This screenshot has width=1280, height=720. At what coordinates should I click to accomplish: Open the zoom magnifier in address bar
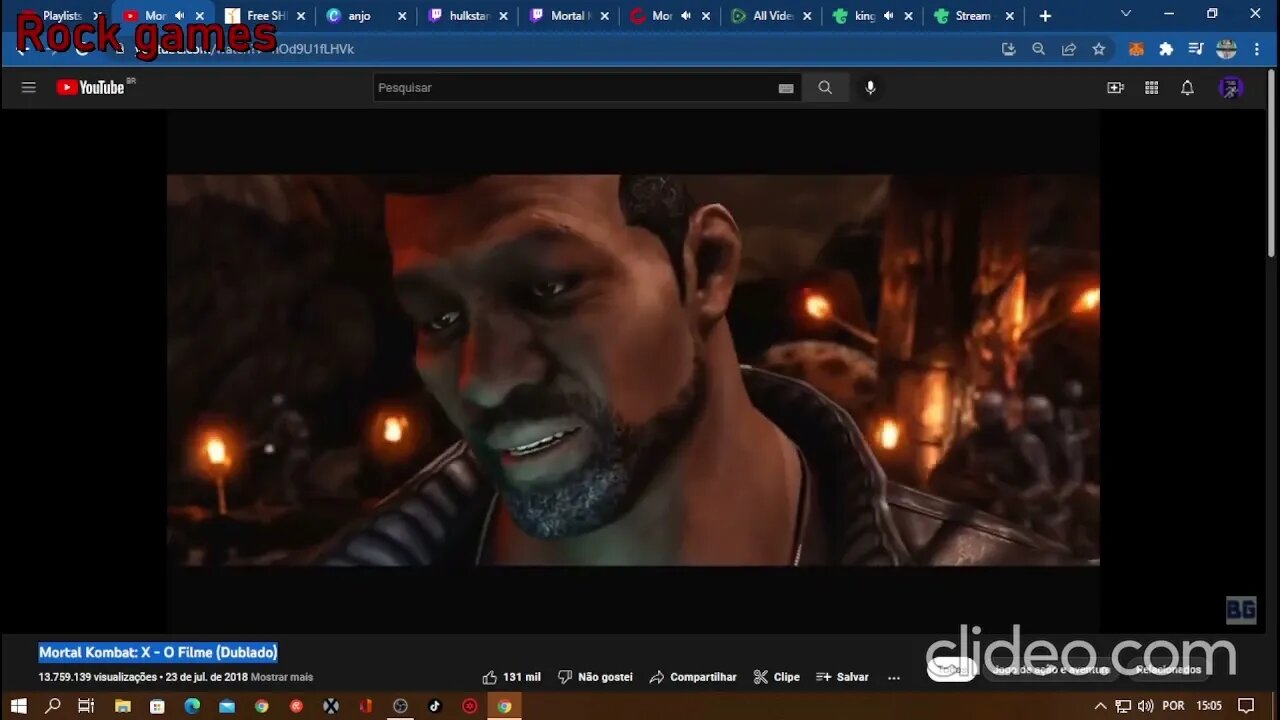[1039, 49]
